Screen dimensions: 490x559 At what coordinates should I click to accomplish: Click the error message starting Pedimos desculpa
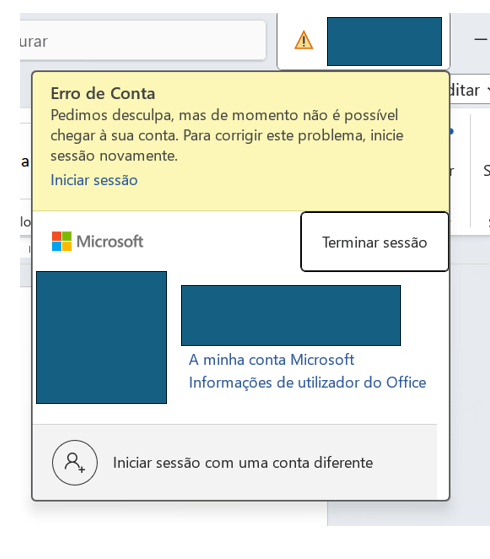[x=227, y=135]
